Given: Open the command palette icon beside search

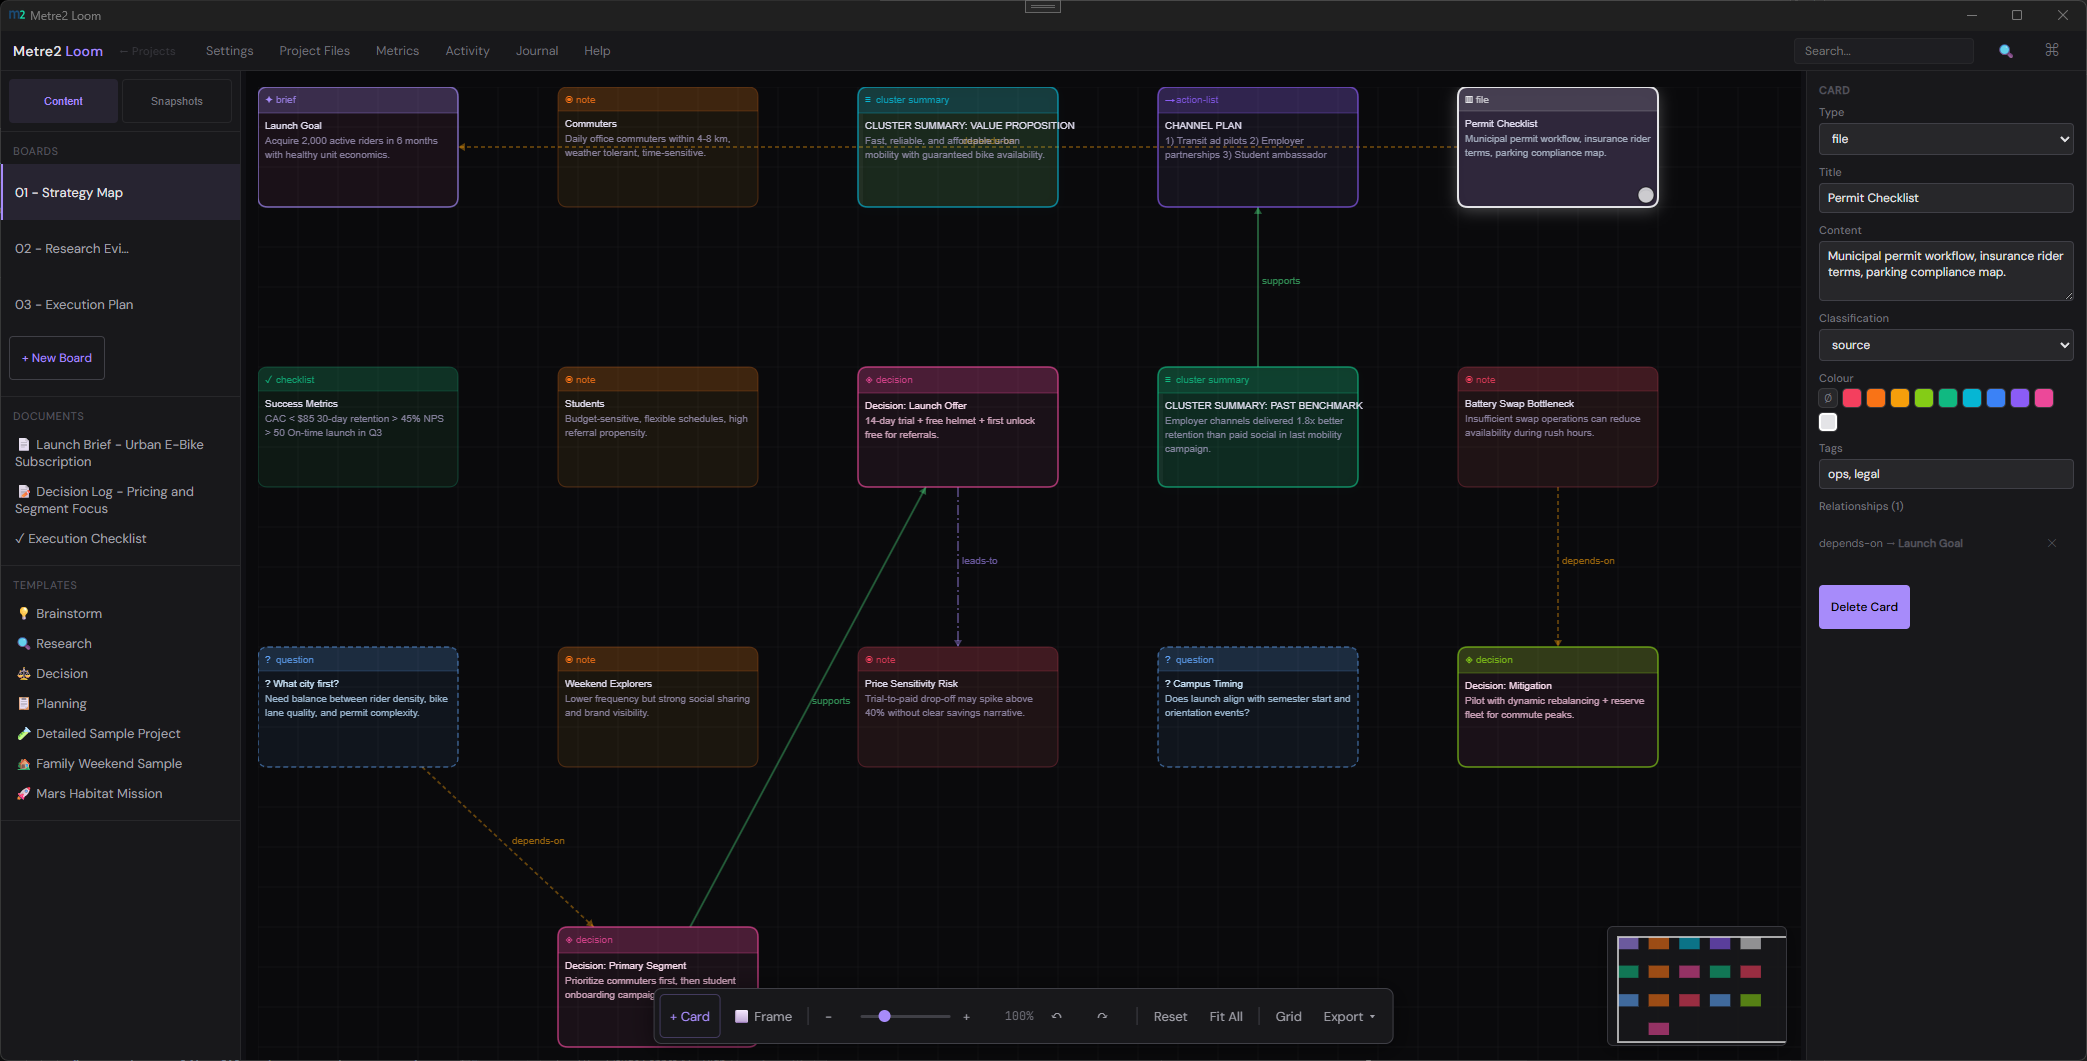Looking at the screenshot, I should (2052, 50).
